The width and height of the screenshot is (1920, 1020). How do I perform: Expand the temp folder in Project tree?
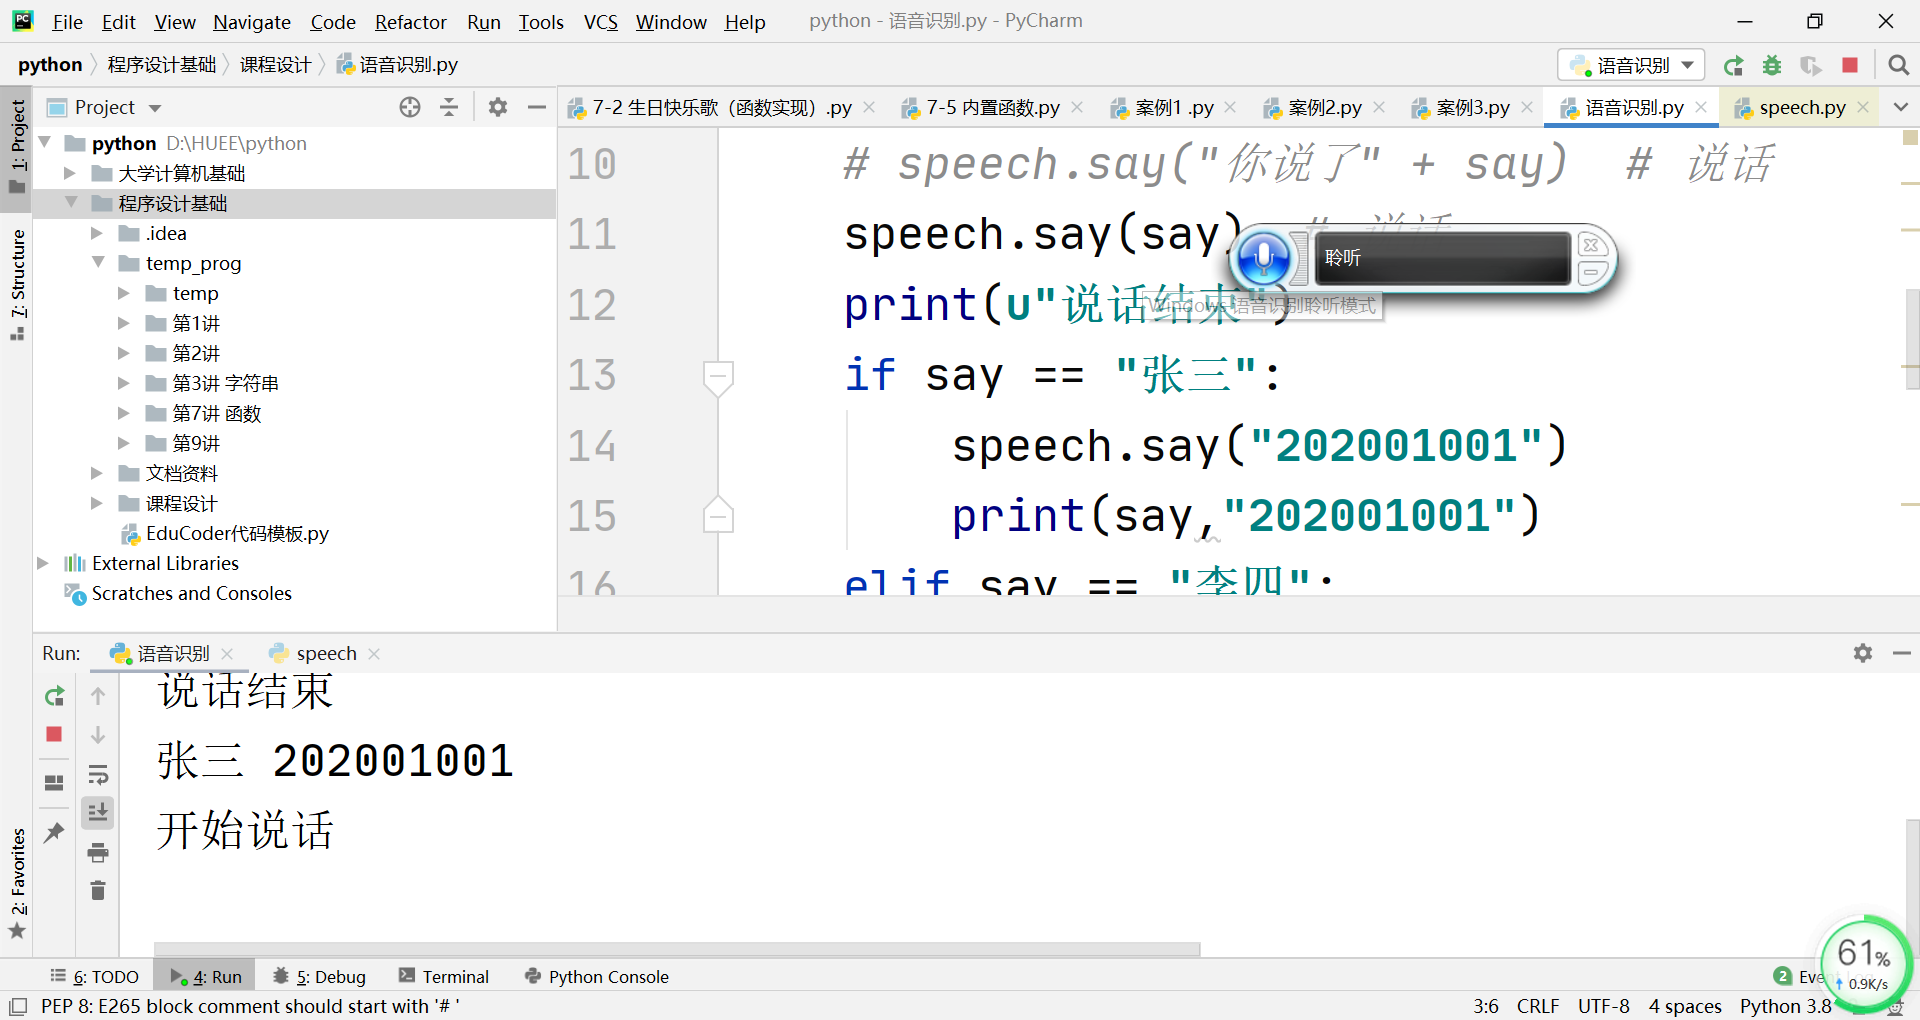point(124,292)
